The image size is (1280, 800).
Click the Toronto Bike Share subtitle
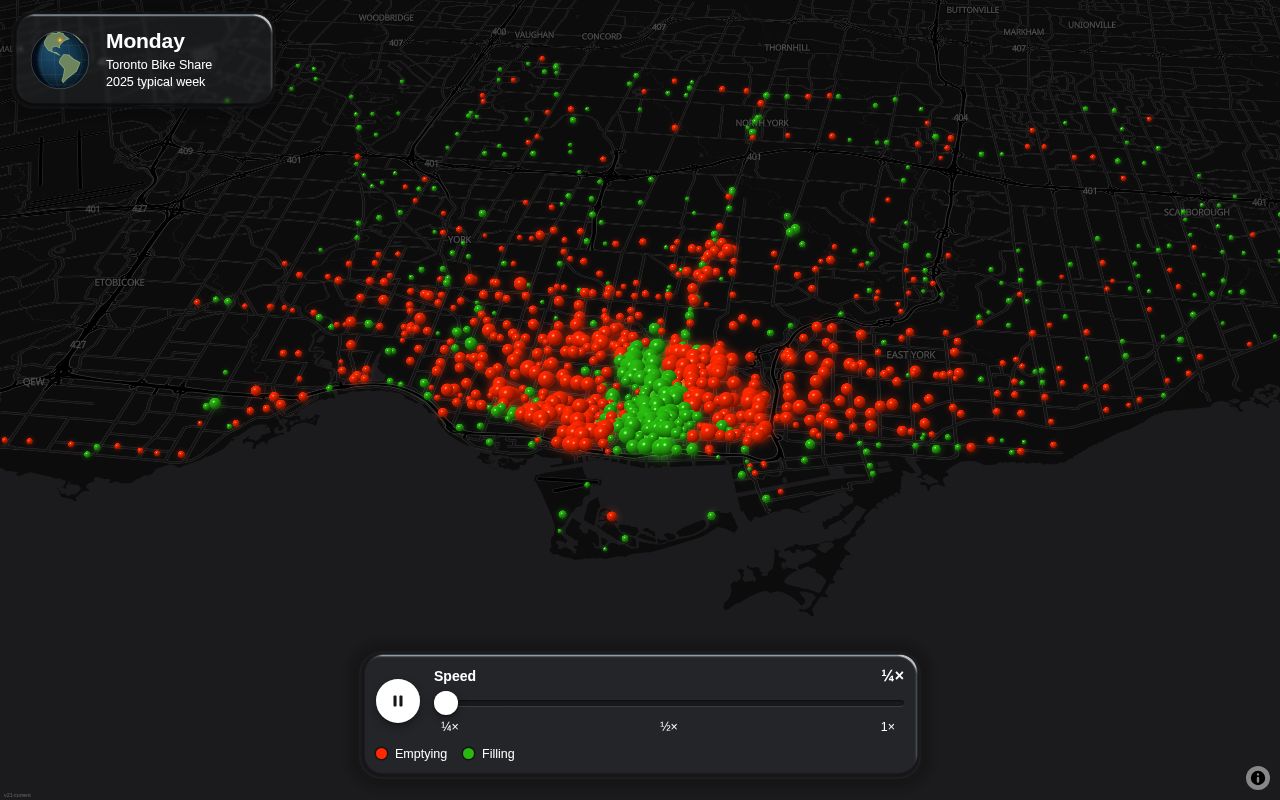159,65
